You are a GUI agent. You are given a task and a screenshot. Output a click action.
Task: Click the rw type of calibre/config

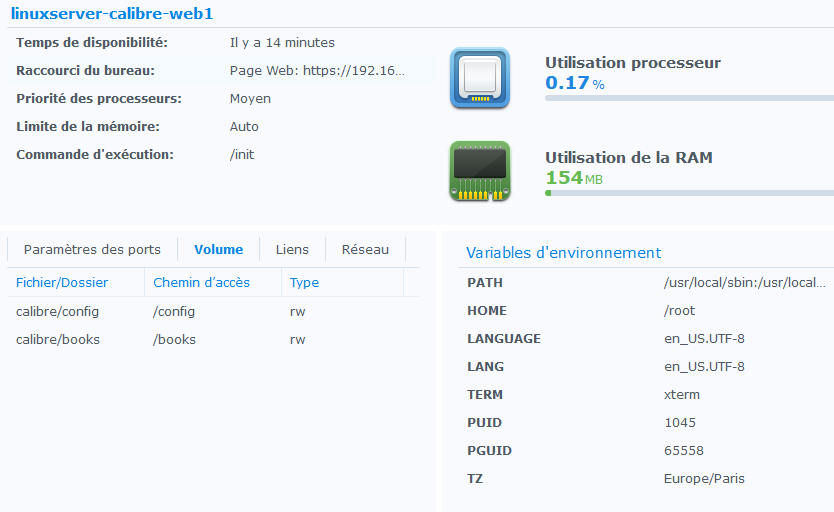[x=297, y=312]
